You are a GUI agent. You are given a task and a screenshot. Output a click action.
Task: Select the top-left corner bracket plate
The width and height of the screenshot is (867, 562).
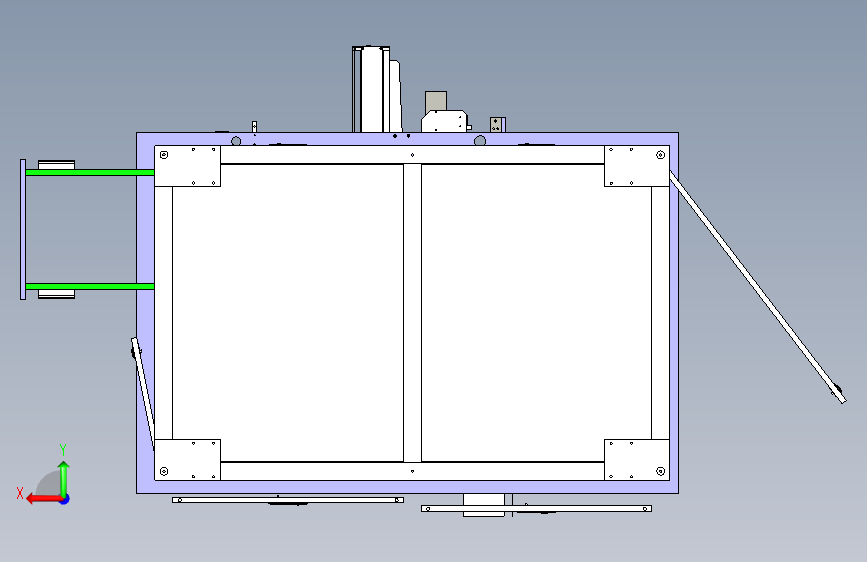(187, 166)
